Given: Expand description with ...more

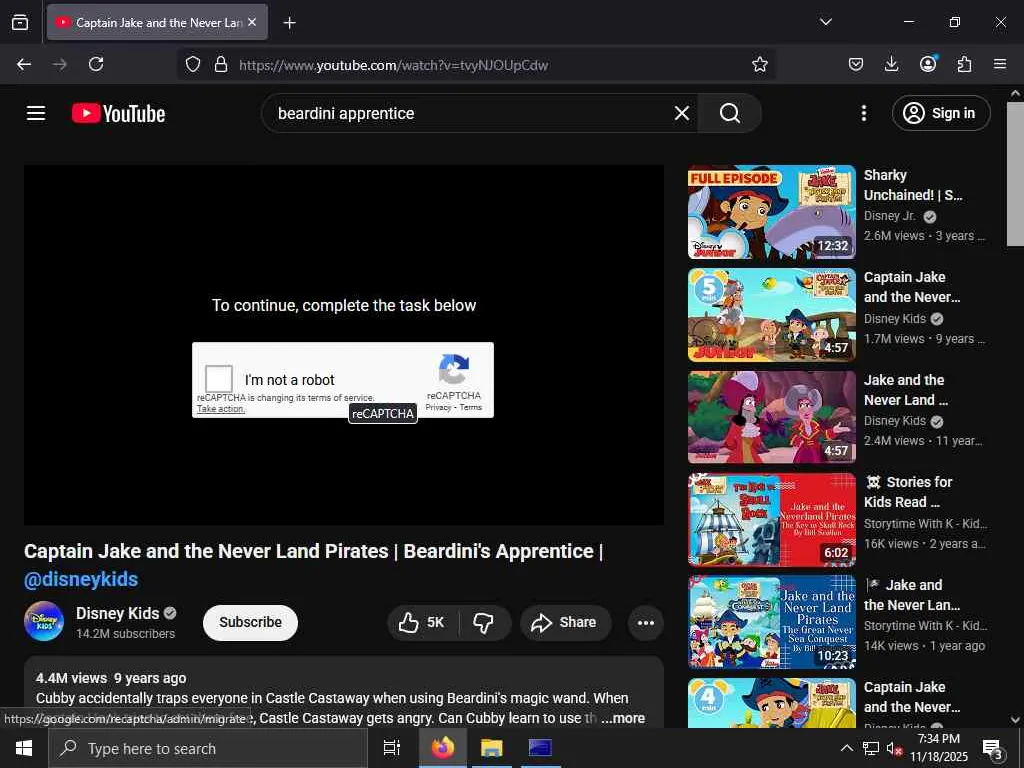Looking at the screenshot, I should pos(623,718).
